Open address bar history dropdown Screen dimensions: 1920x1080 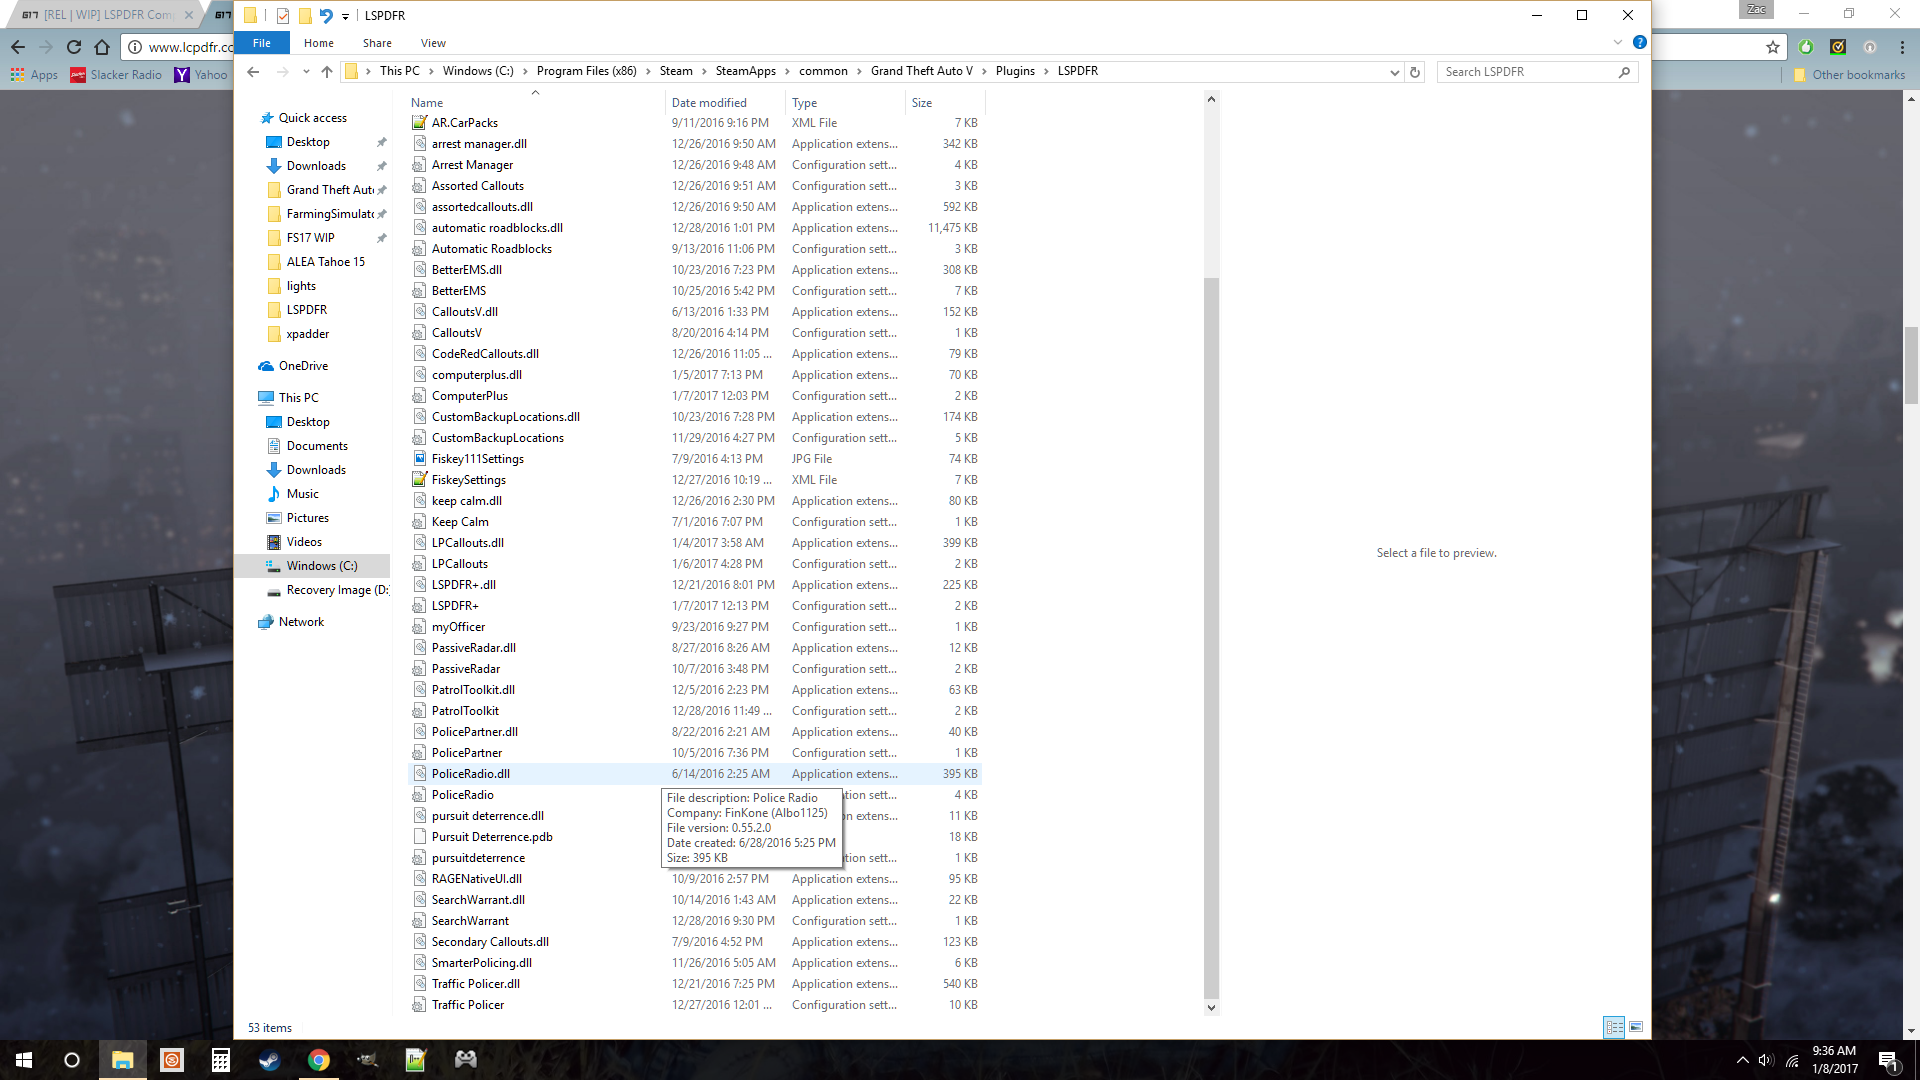click(1394, 72)
